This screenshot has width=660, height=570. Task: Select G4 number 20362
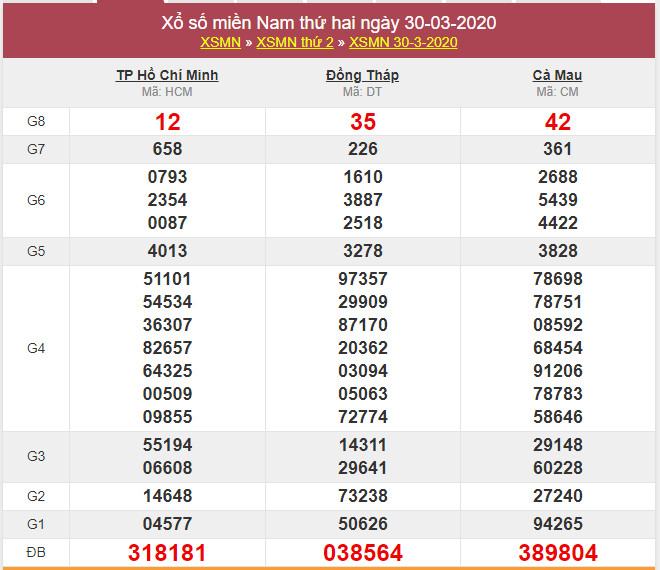363,348
